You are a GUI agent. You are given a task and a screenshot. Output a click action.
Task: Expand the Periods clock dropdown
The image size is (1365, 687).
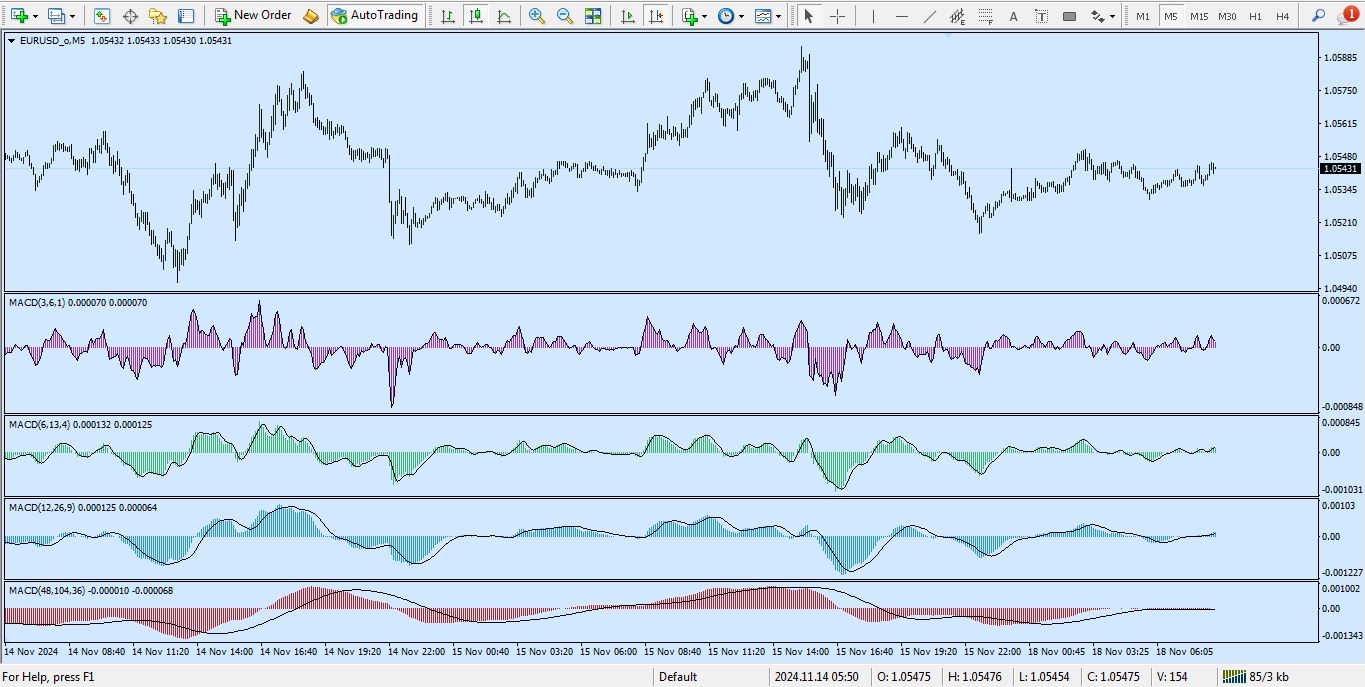[x=740, y=16]
